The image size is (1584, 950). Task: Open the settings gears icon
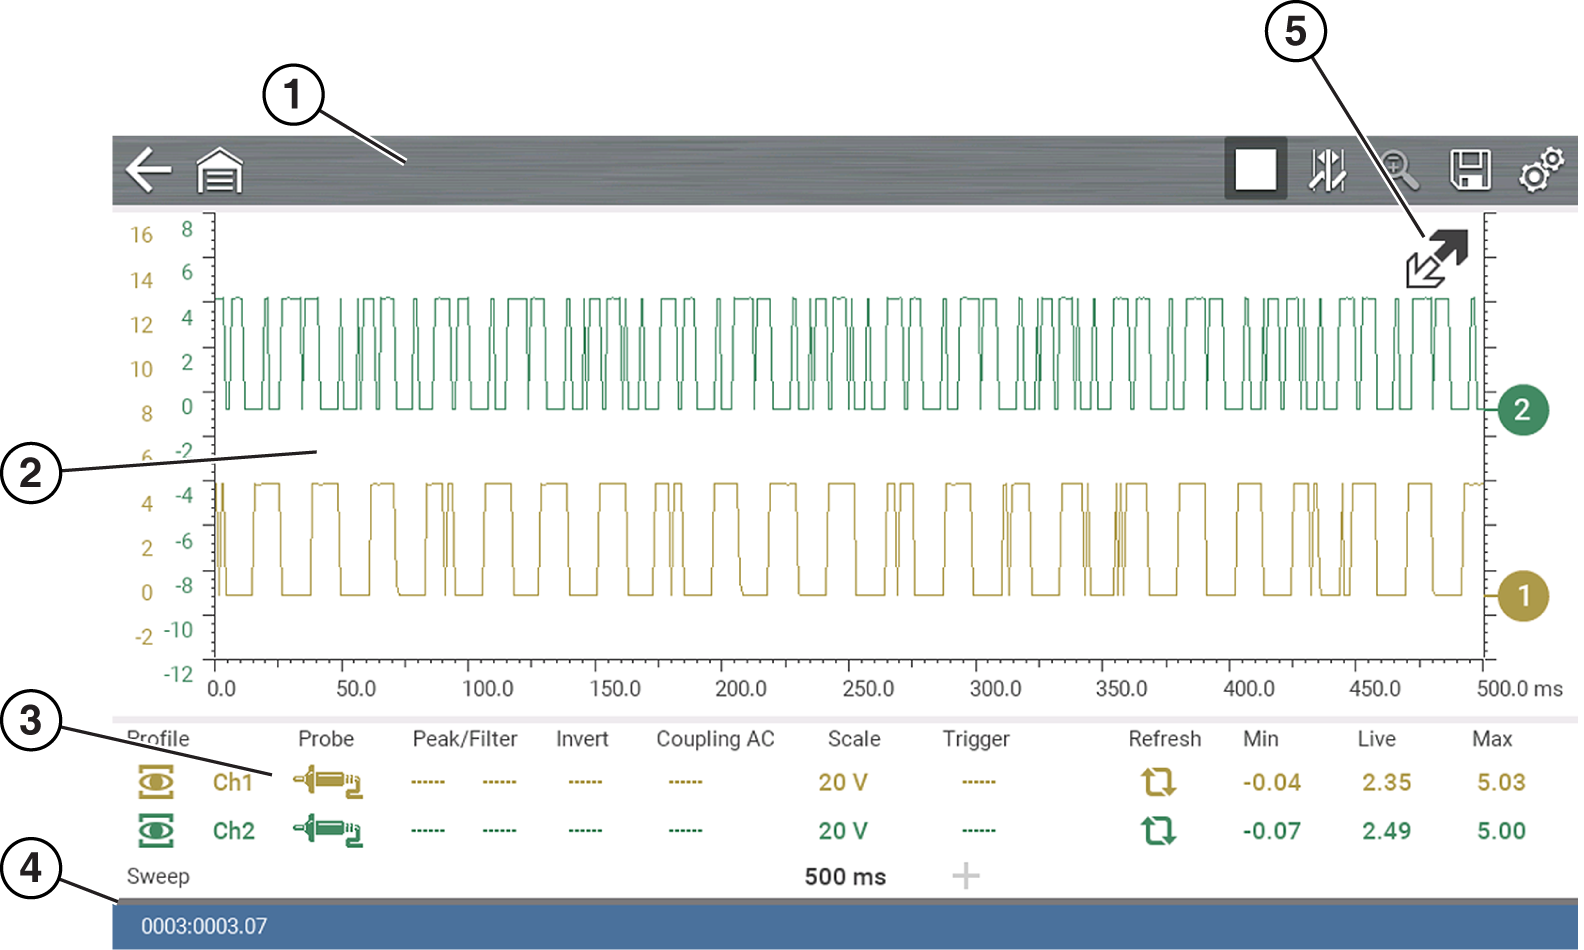[x=1541, y=170]
